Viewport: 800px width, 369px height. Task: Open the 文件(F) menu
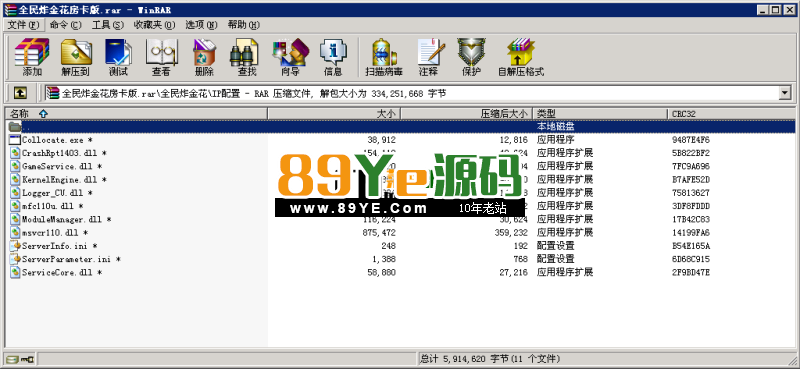point(23,24)
